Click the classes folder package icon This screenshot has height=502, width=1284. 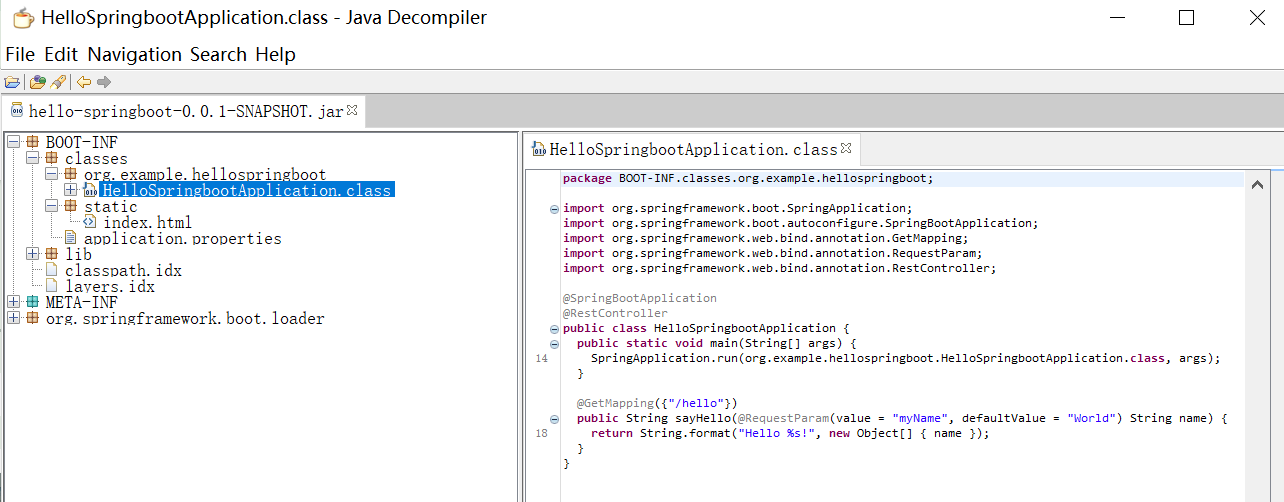52,159
